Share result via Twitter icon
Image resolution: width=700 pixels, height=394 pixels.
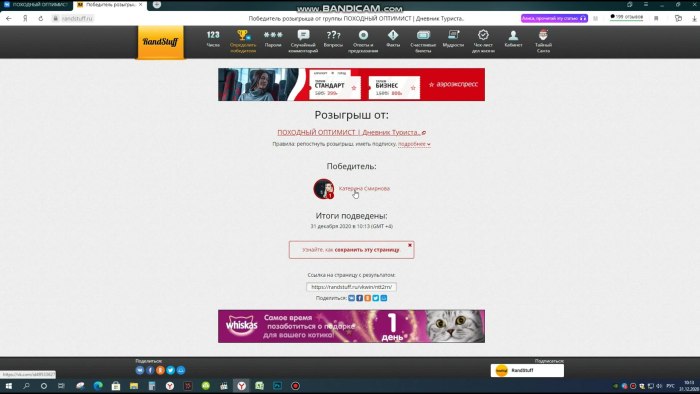[375, 298]
